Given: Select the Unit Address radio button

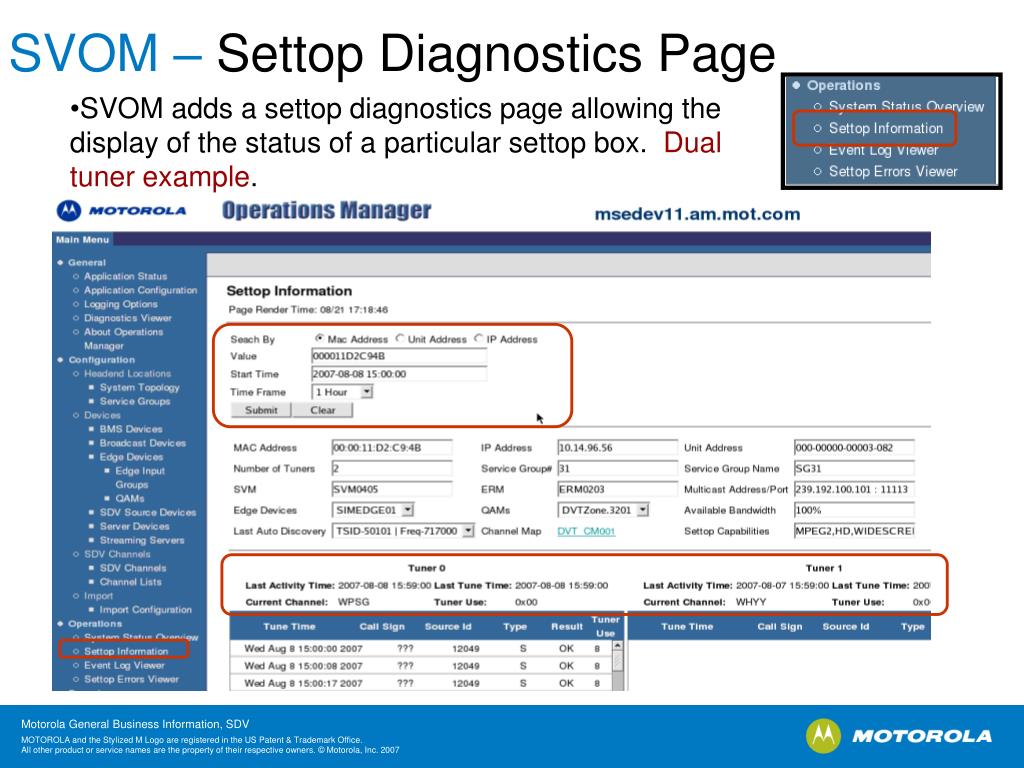Looking at the screenshot, I should click(x=400, y=338).
